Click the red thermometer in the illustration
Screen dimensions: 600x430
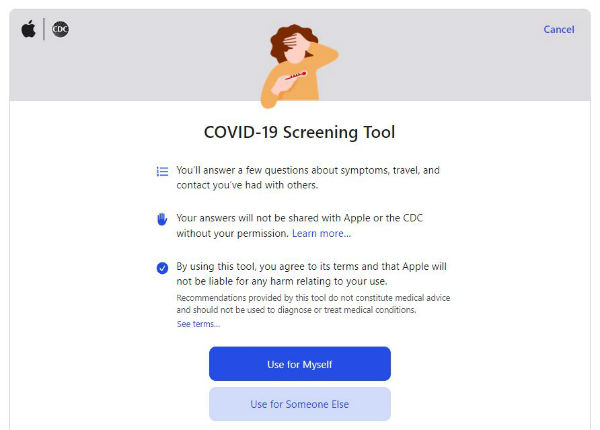pyautogui.click(x=295, y=75)
